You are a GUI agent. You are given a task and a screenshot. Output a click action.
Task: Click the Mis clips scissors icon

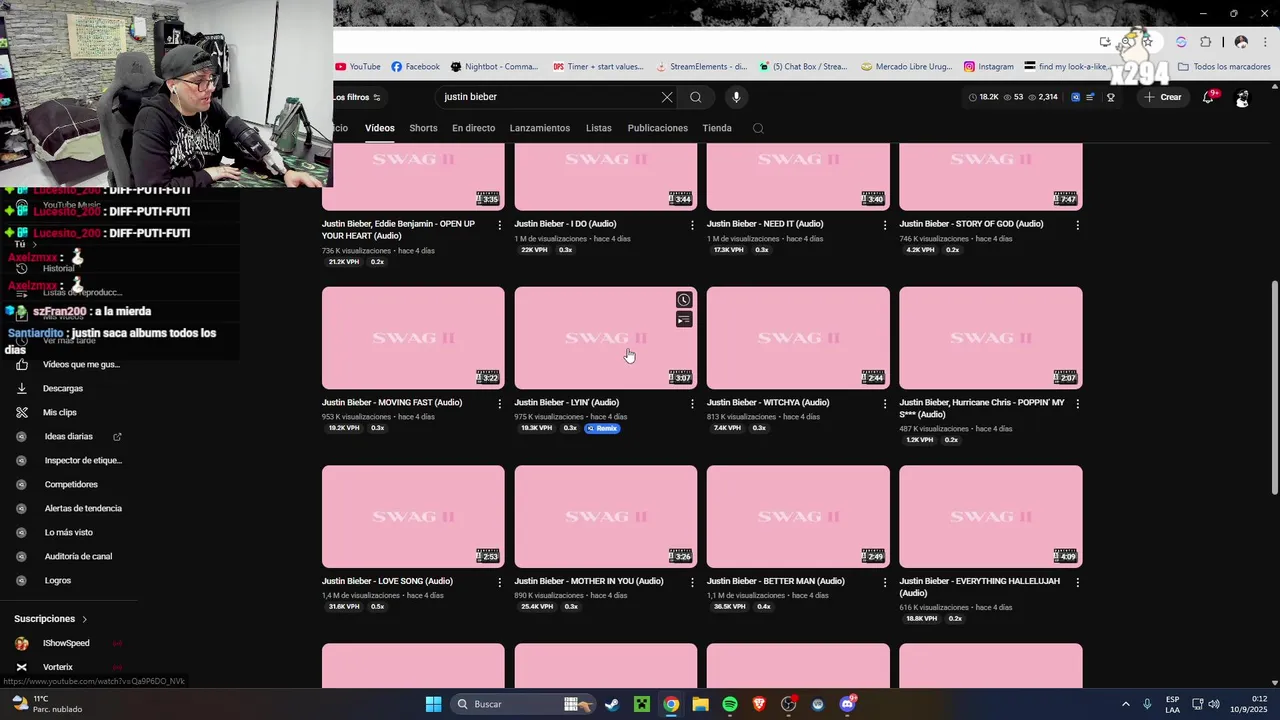[22, 412]
